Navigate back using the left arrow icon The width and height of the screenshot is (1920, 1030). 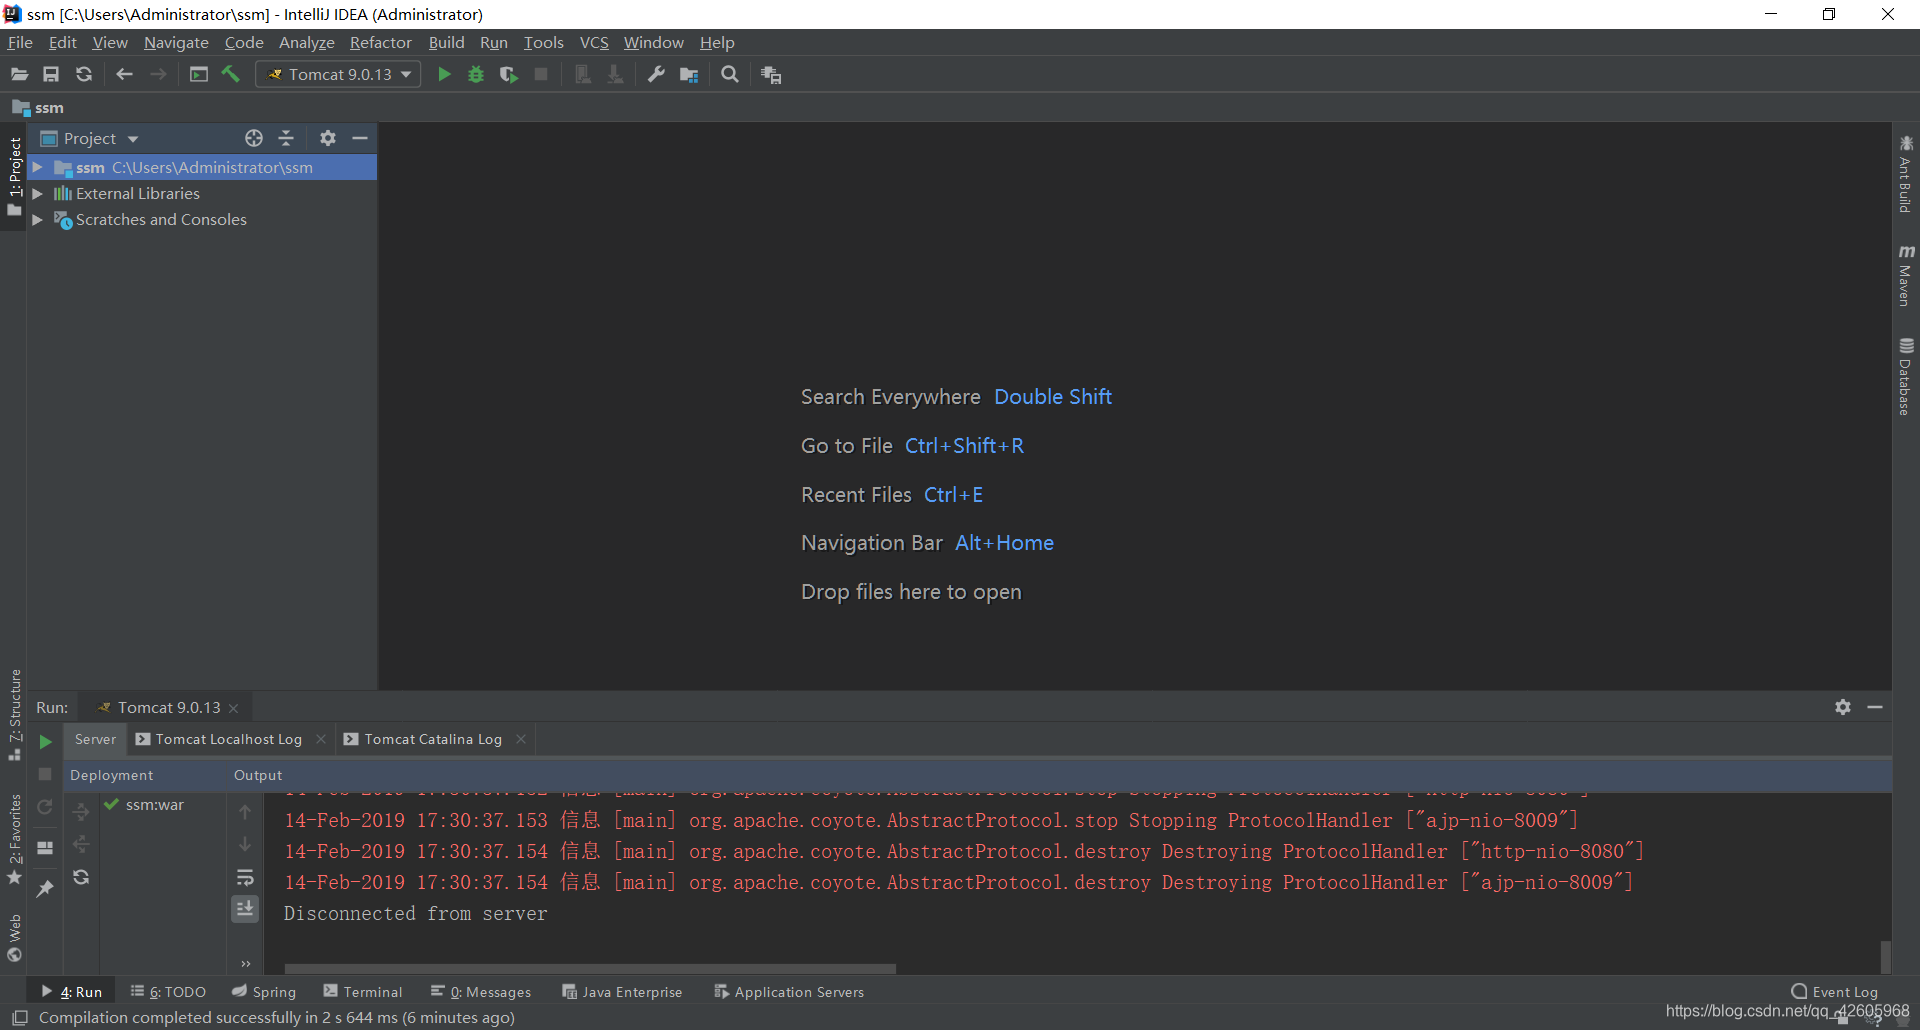[124, 74]
